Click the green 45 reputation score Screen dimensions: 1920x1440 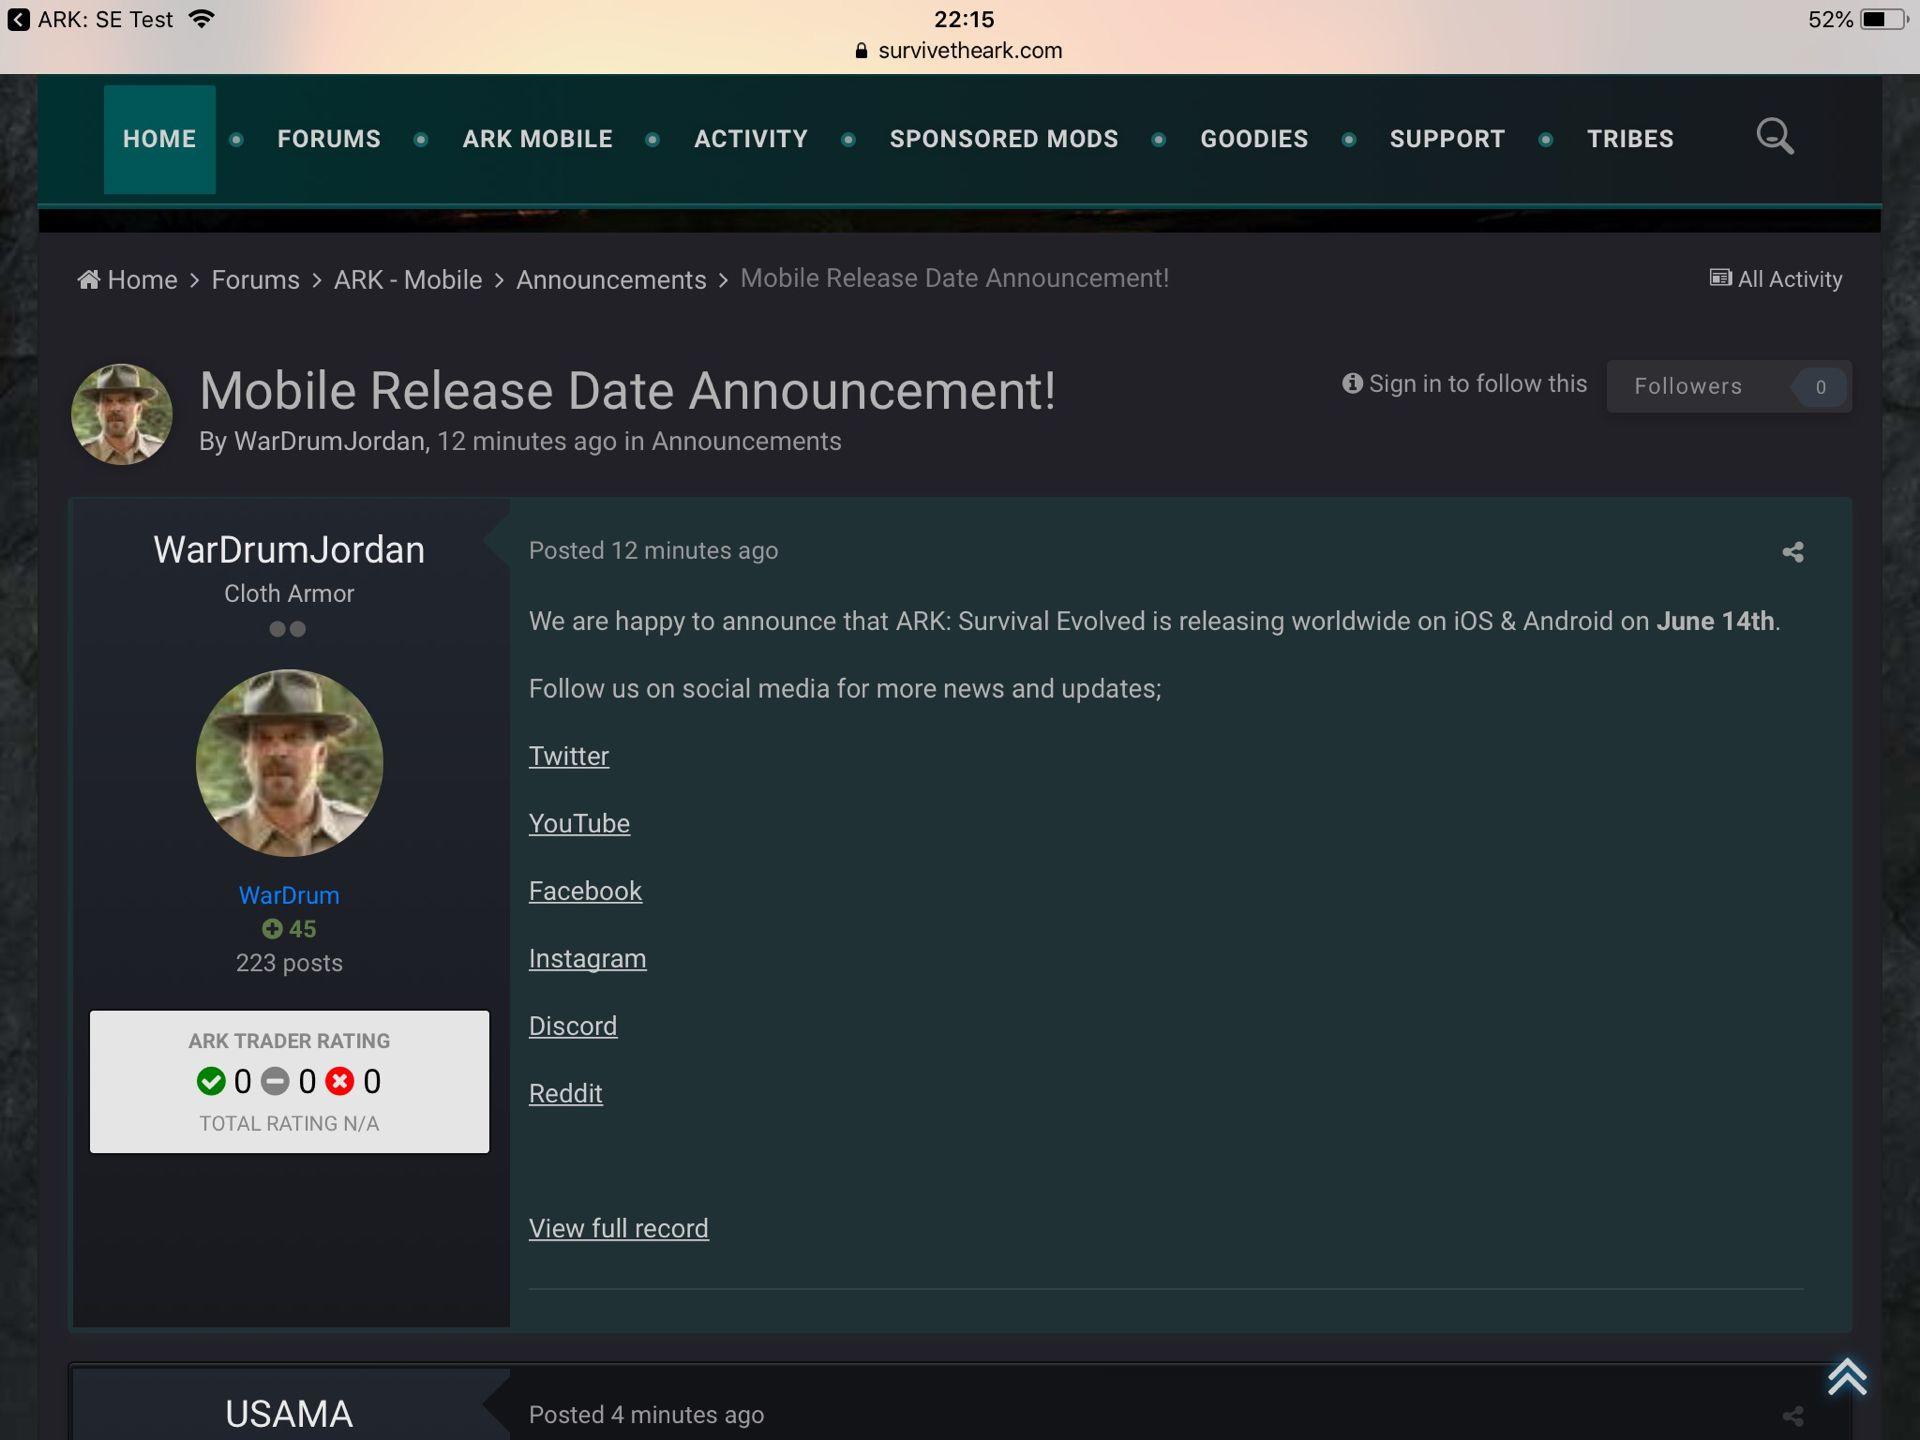(x=289, y=929)
